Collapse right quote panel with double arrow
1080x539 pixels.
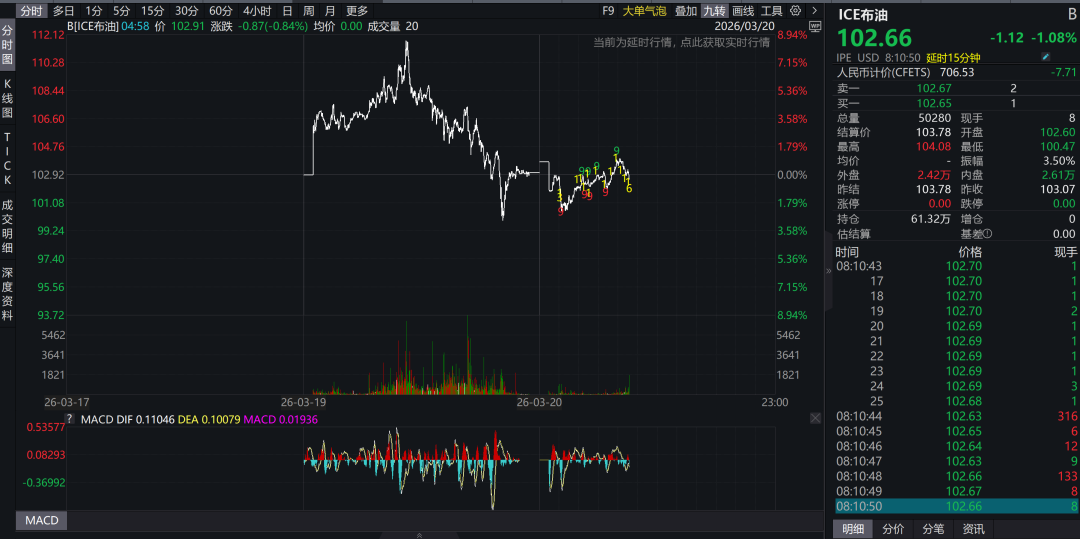pos(827,270)
